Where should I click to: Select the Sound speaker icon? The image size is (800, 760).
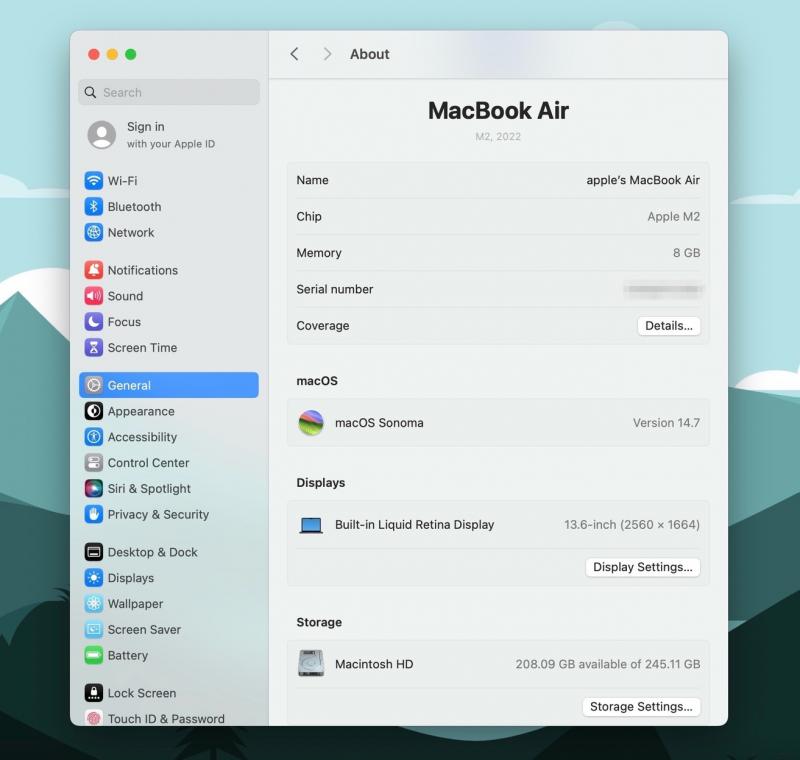point(93,296)
